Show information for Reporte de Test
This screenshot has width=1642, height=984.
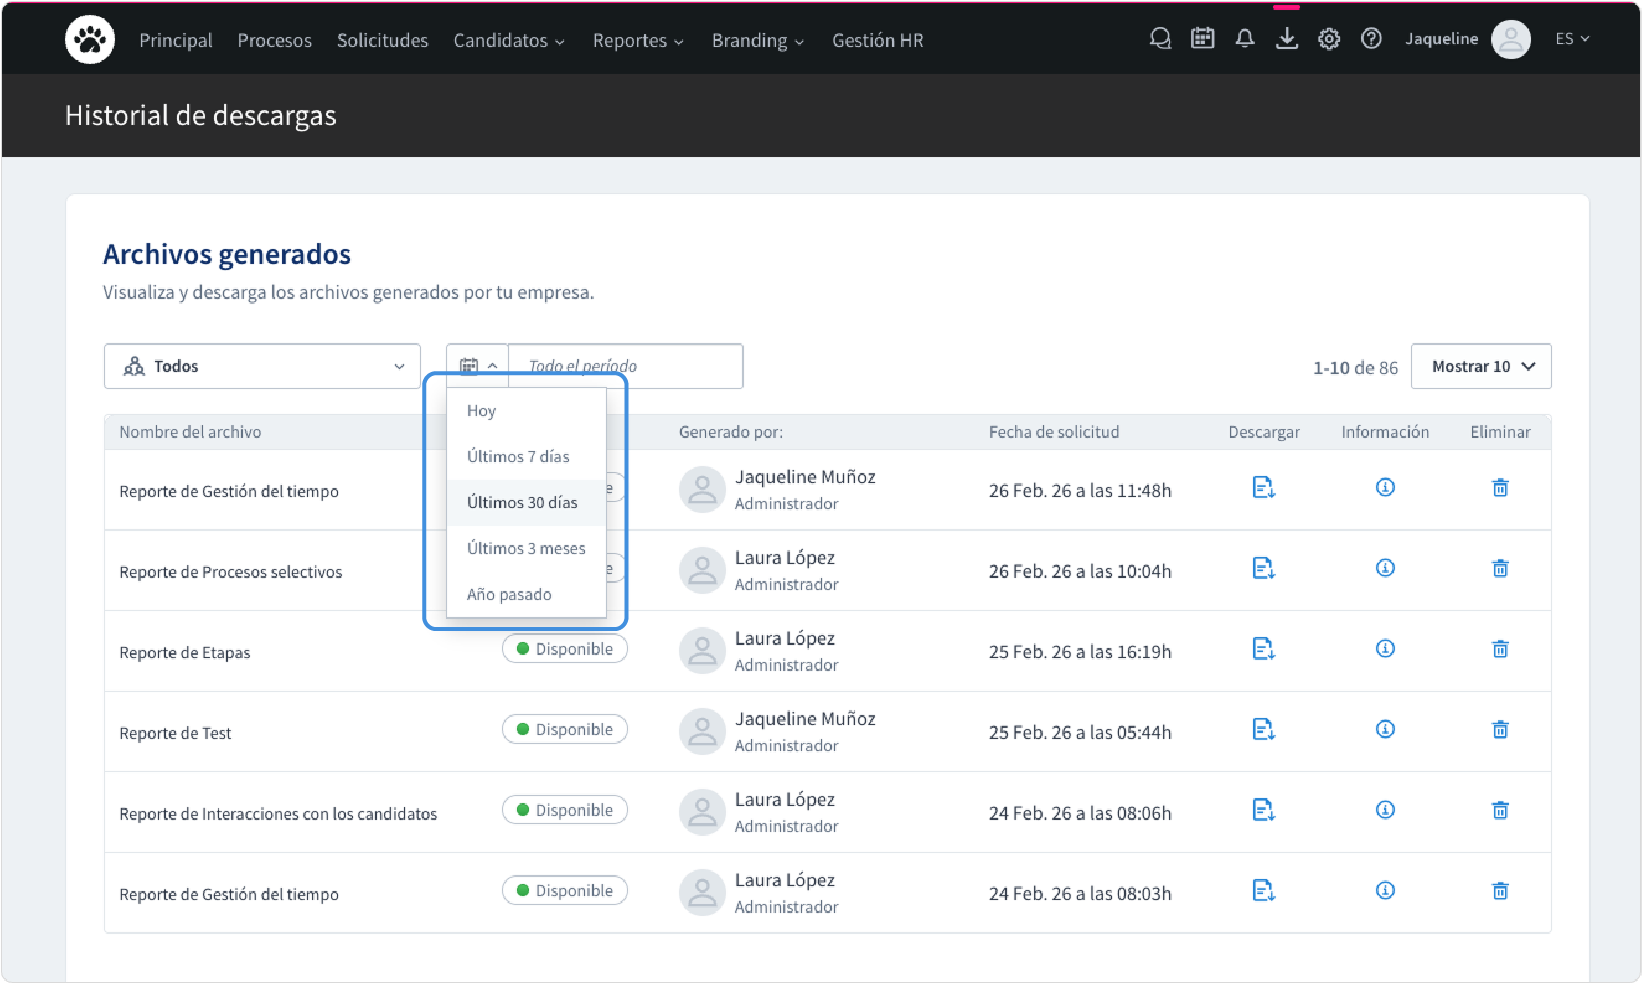[x=1385, y=730]
